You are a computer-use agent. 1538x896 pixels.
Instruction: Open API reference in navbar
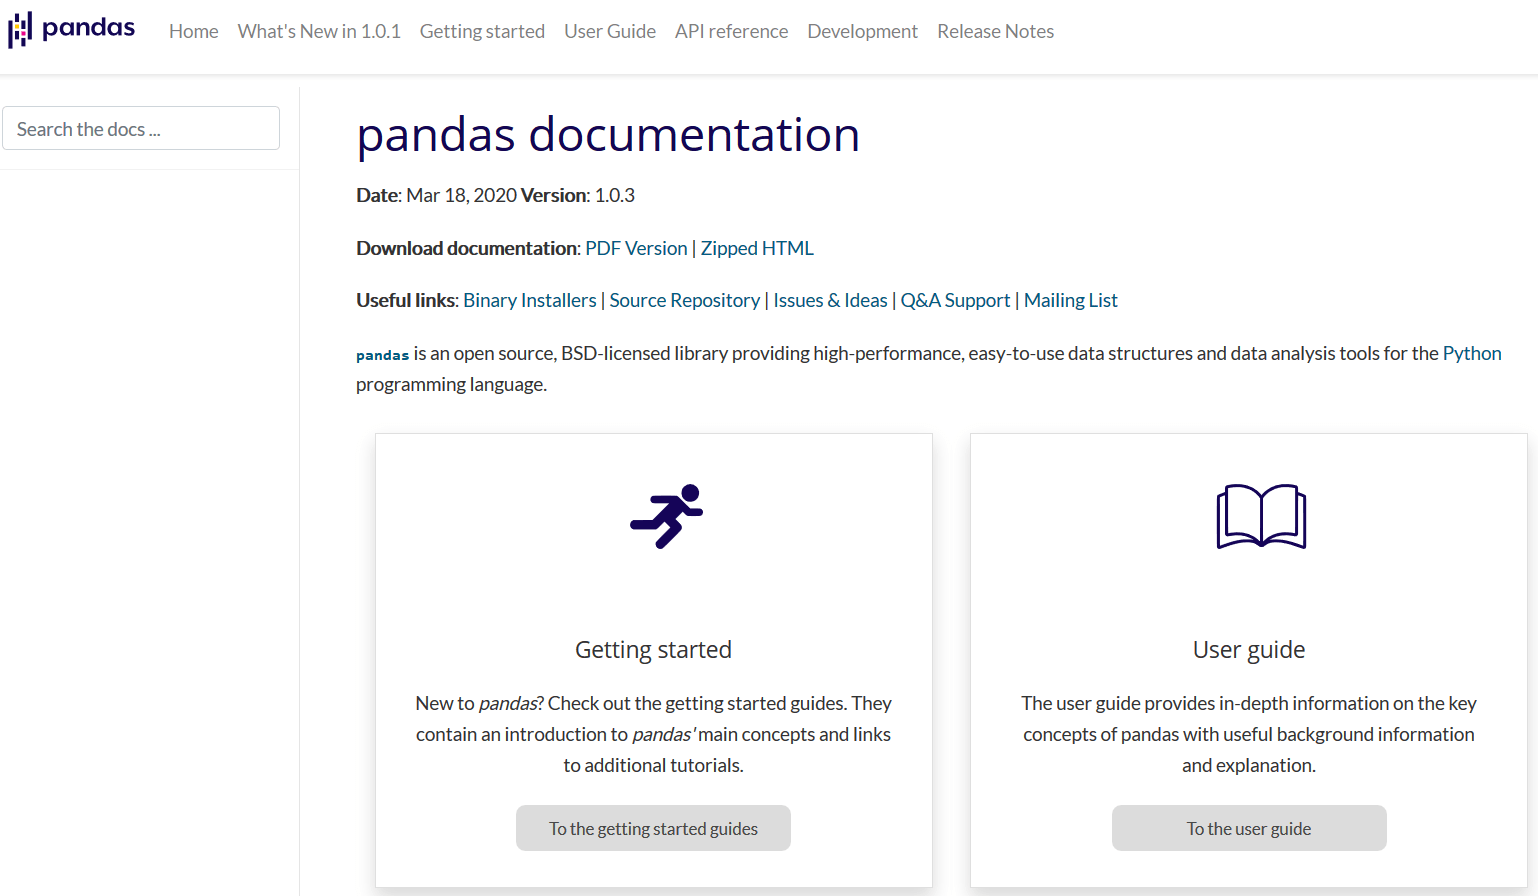coord(731,31)
